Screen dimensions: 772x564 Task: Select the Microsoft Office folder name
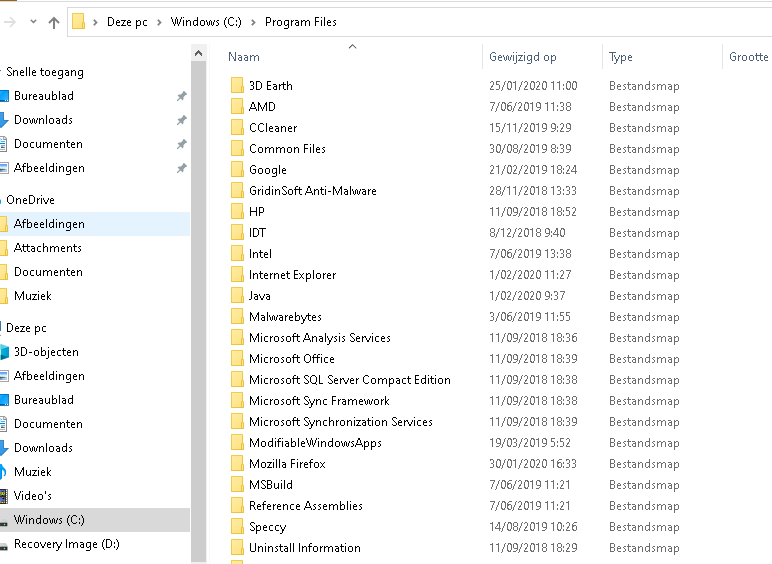[x=291, y=359]
